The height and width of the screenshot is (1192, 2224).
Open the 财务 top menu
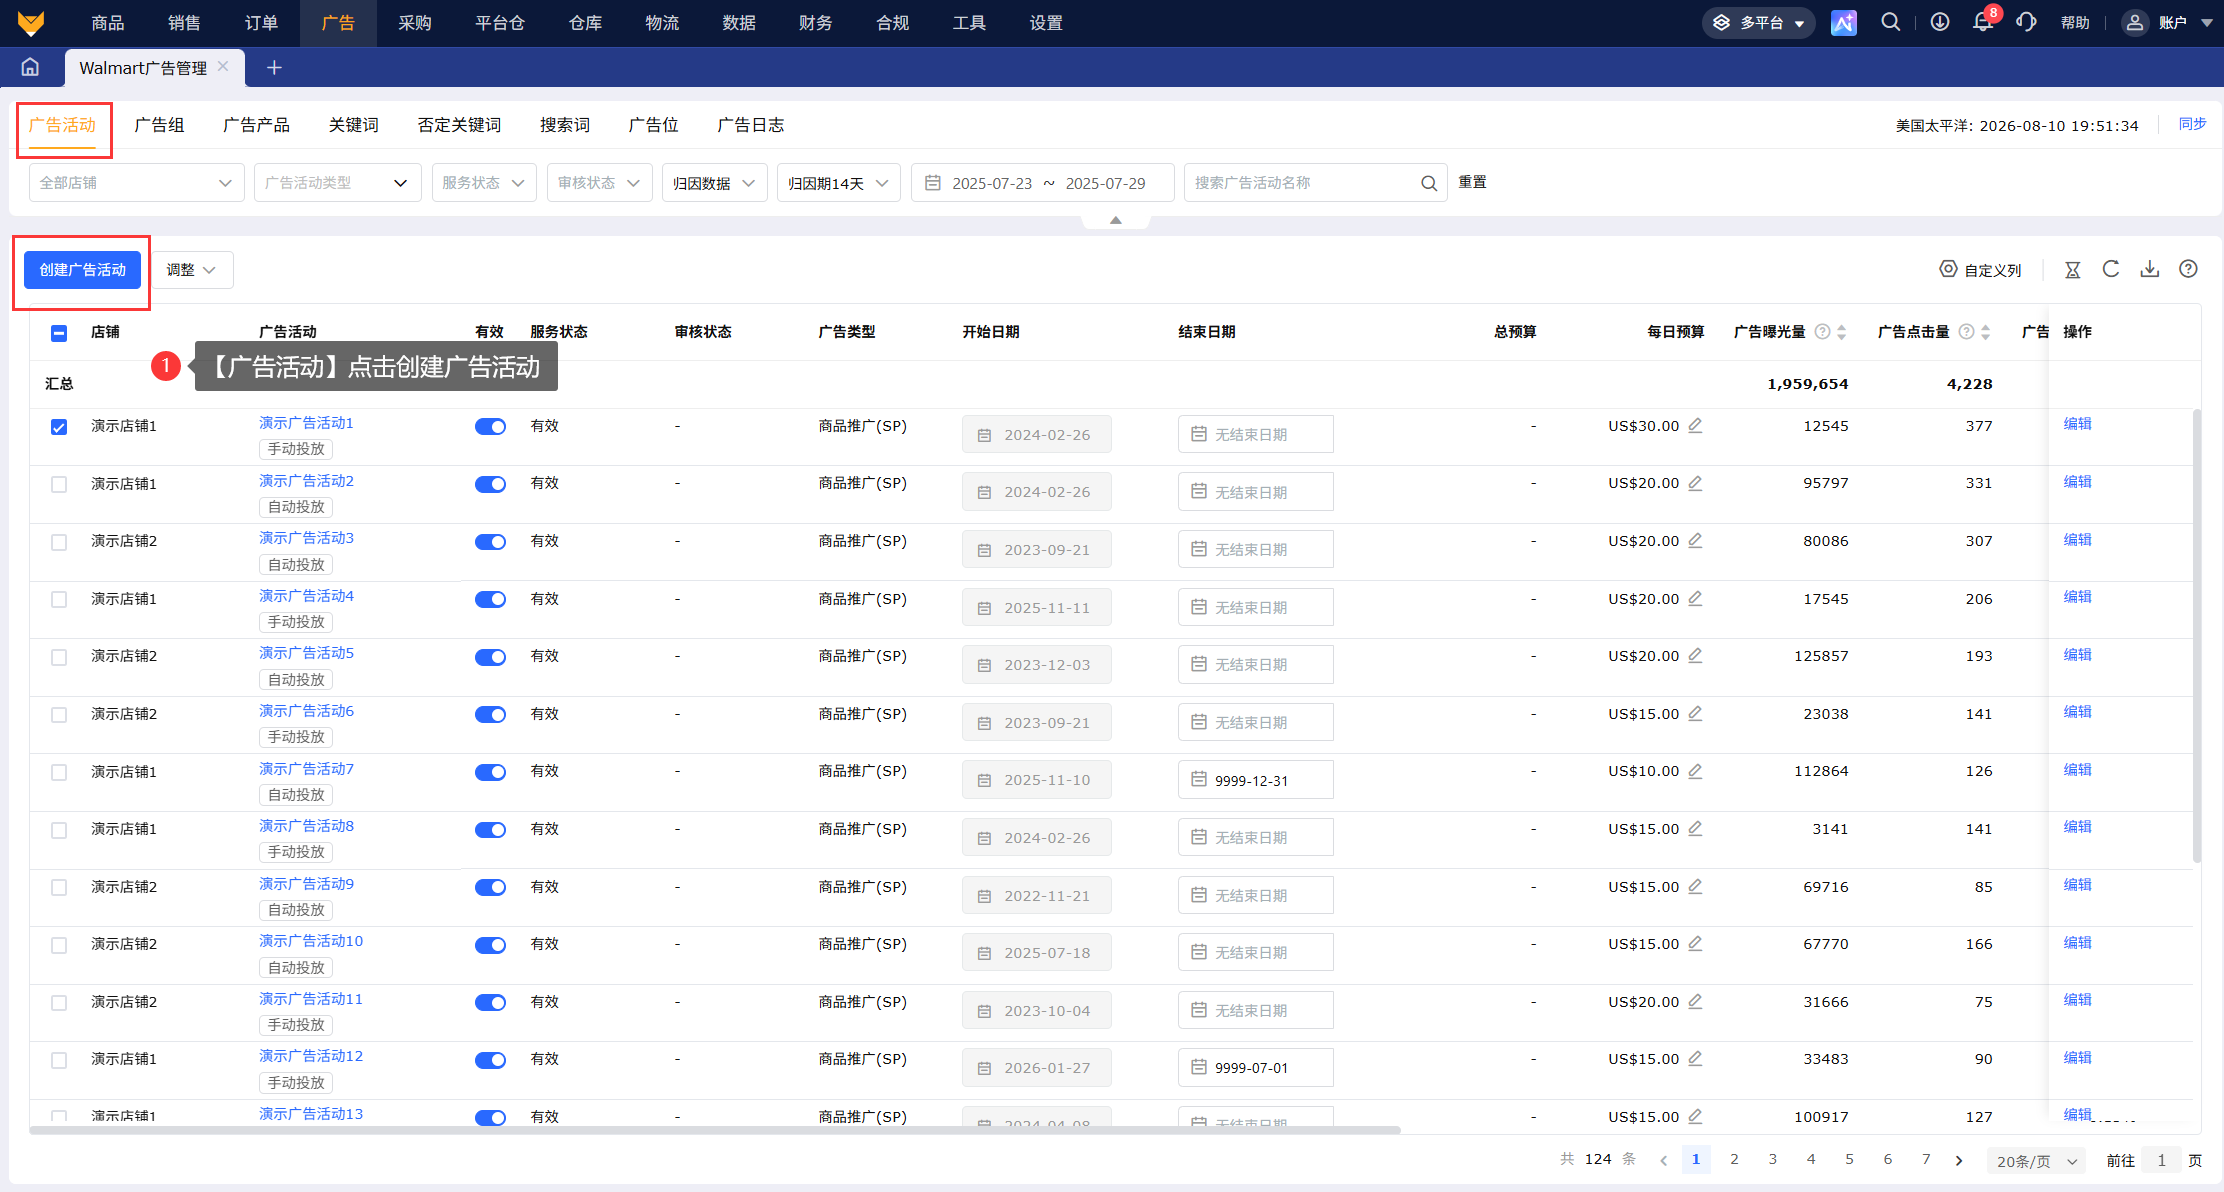[816, 23]
